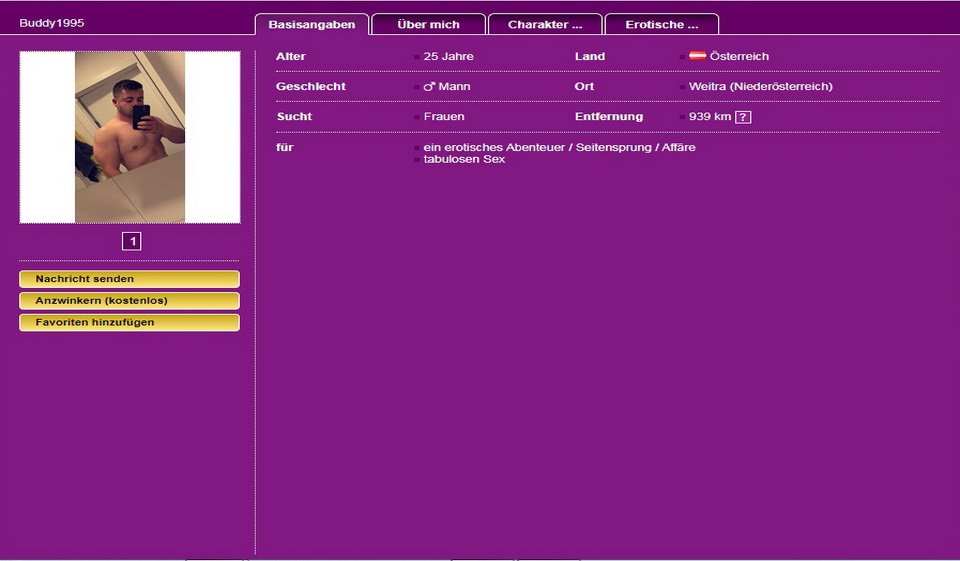Click the Entfernung label
960x561 pixels.
click(x=608, y=117)
